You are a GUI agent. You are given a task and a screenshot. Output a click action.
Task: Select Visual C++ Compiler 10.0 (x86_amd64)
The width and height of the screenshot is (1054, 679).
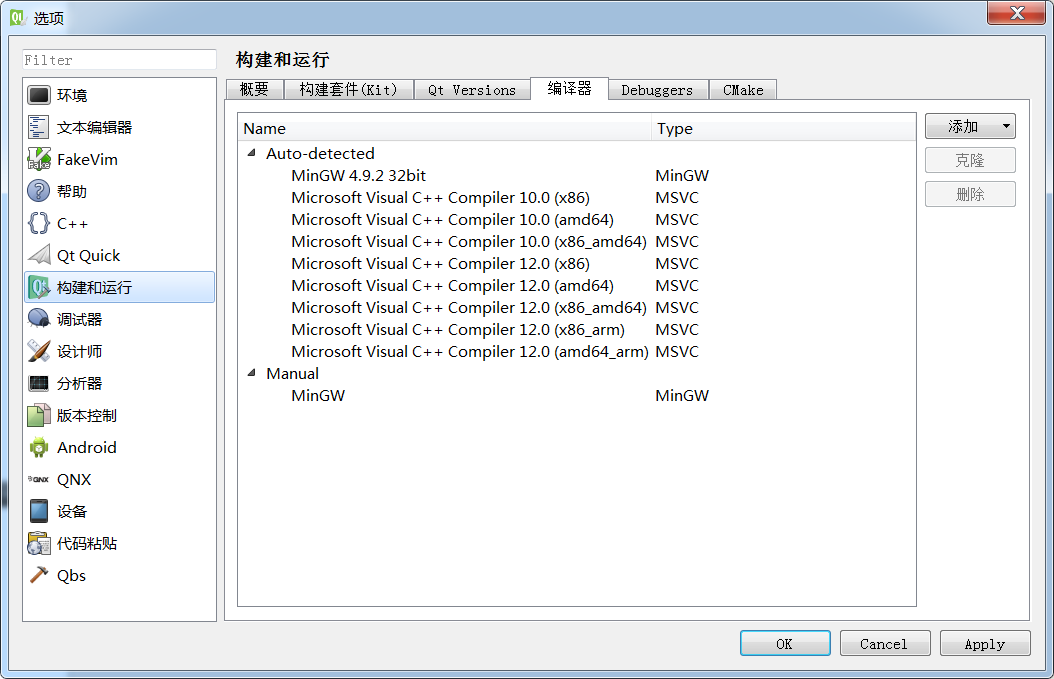469,241
